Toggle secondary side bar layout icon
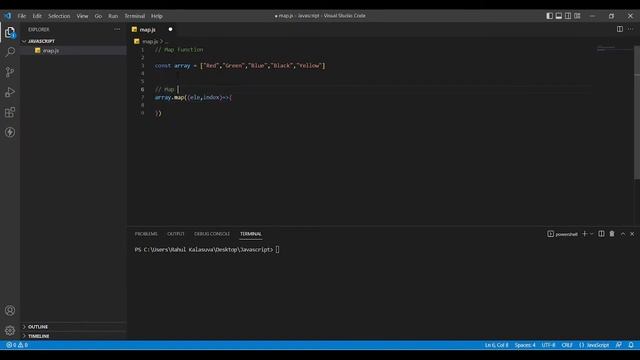Screen dimensions: 640x360 [x=568, y=16]
